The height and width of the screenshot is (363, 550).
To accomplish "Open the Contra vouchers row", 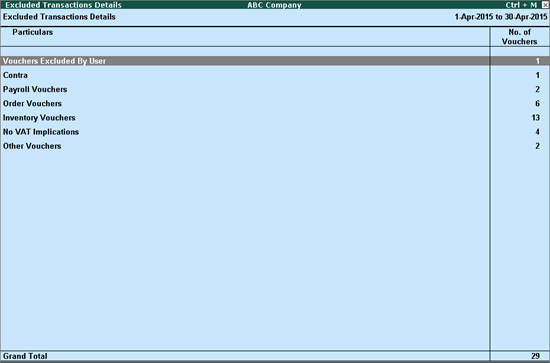I will (275, 75).
